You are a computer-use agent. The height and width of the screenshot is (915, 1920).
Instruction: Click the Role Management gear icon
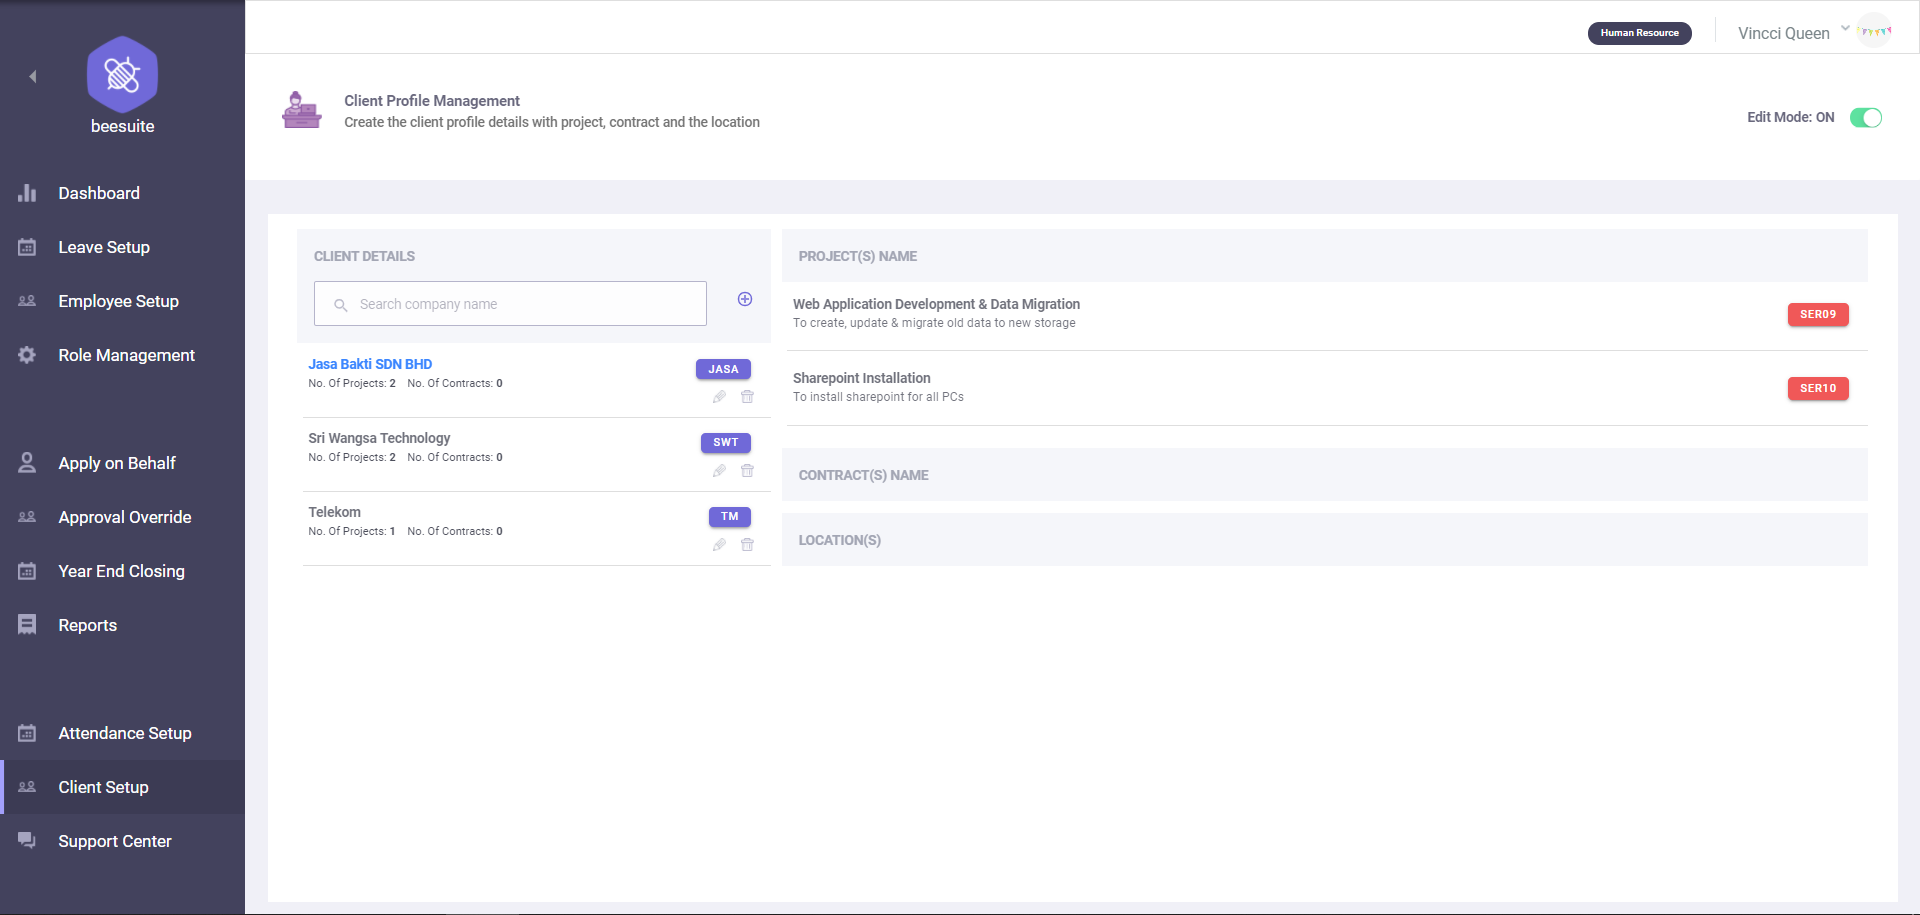tap(27, 355)
